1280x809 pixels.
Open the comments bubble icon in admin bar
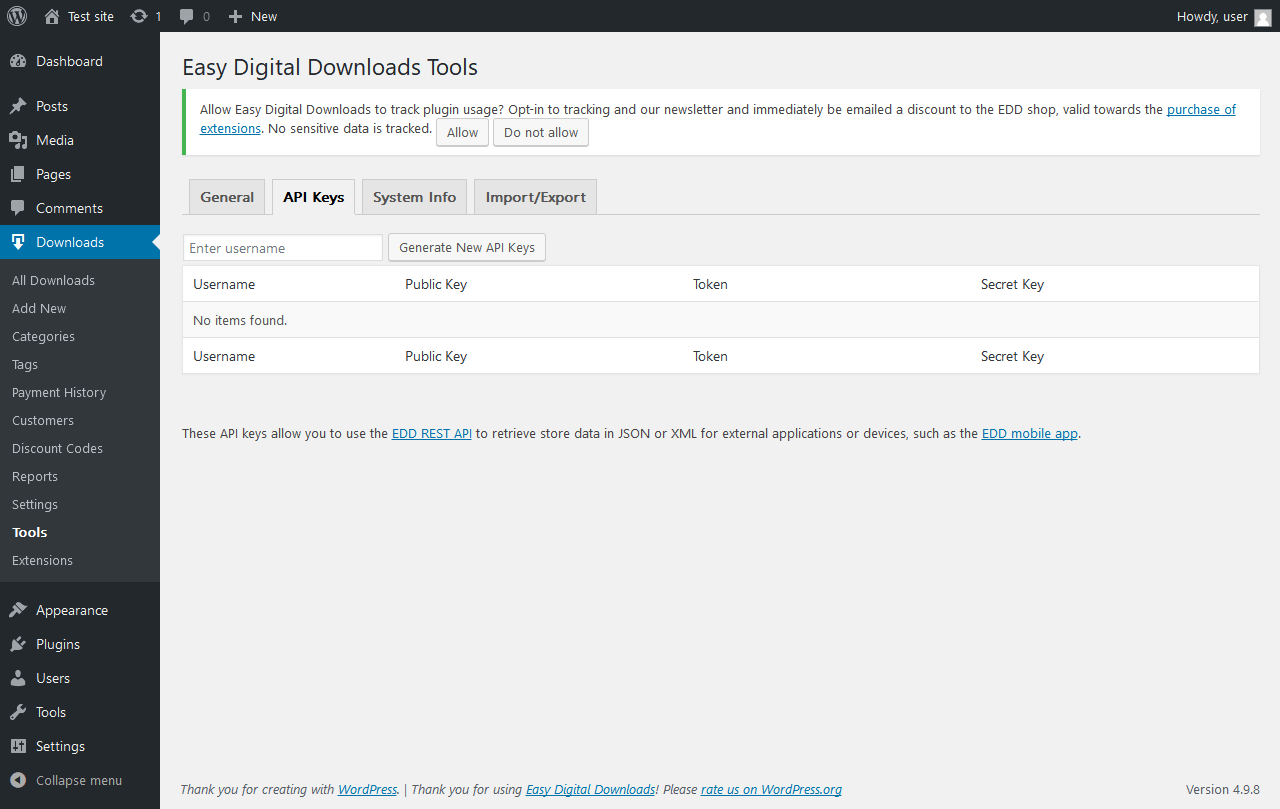click(x=187, y=17)
